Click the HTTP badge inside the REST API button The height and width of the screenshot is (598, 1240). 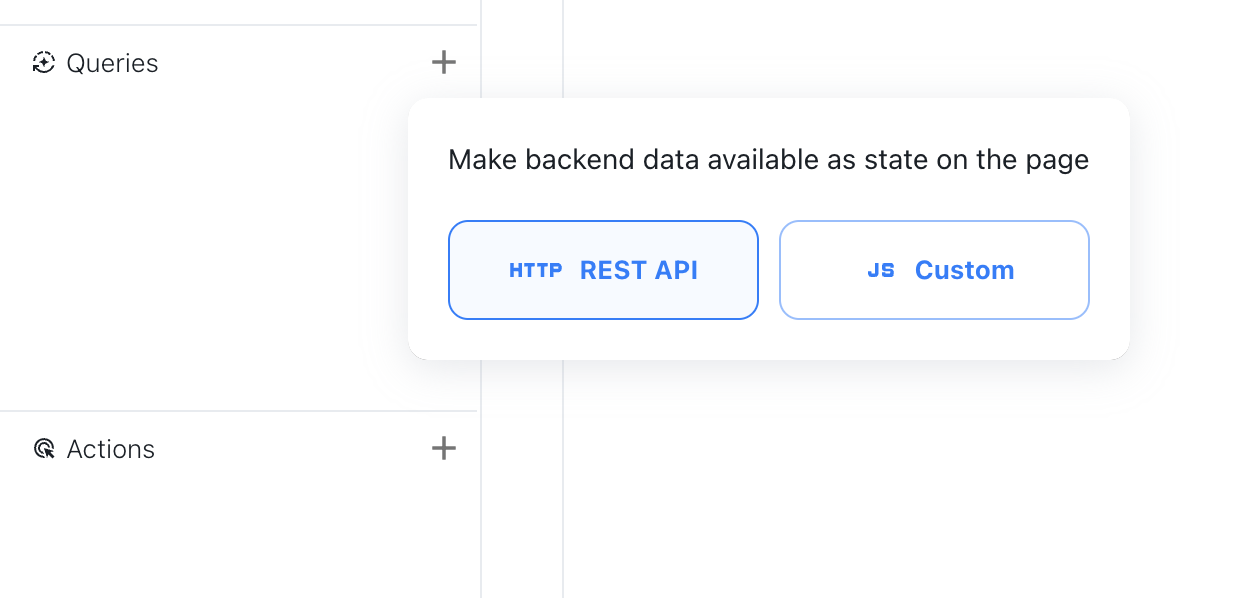535,270
